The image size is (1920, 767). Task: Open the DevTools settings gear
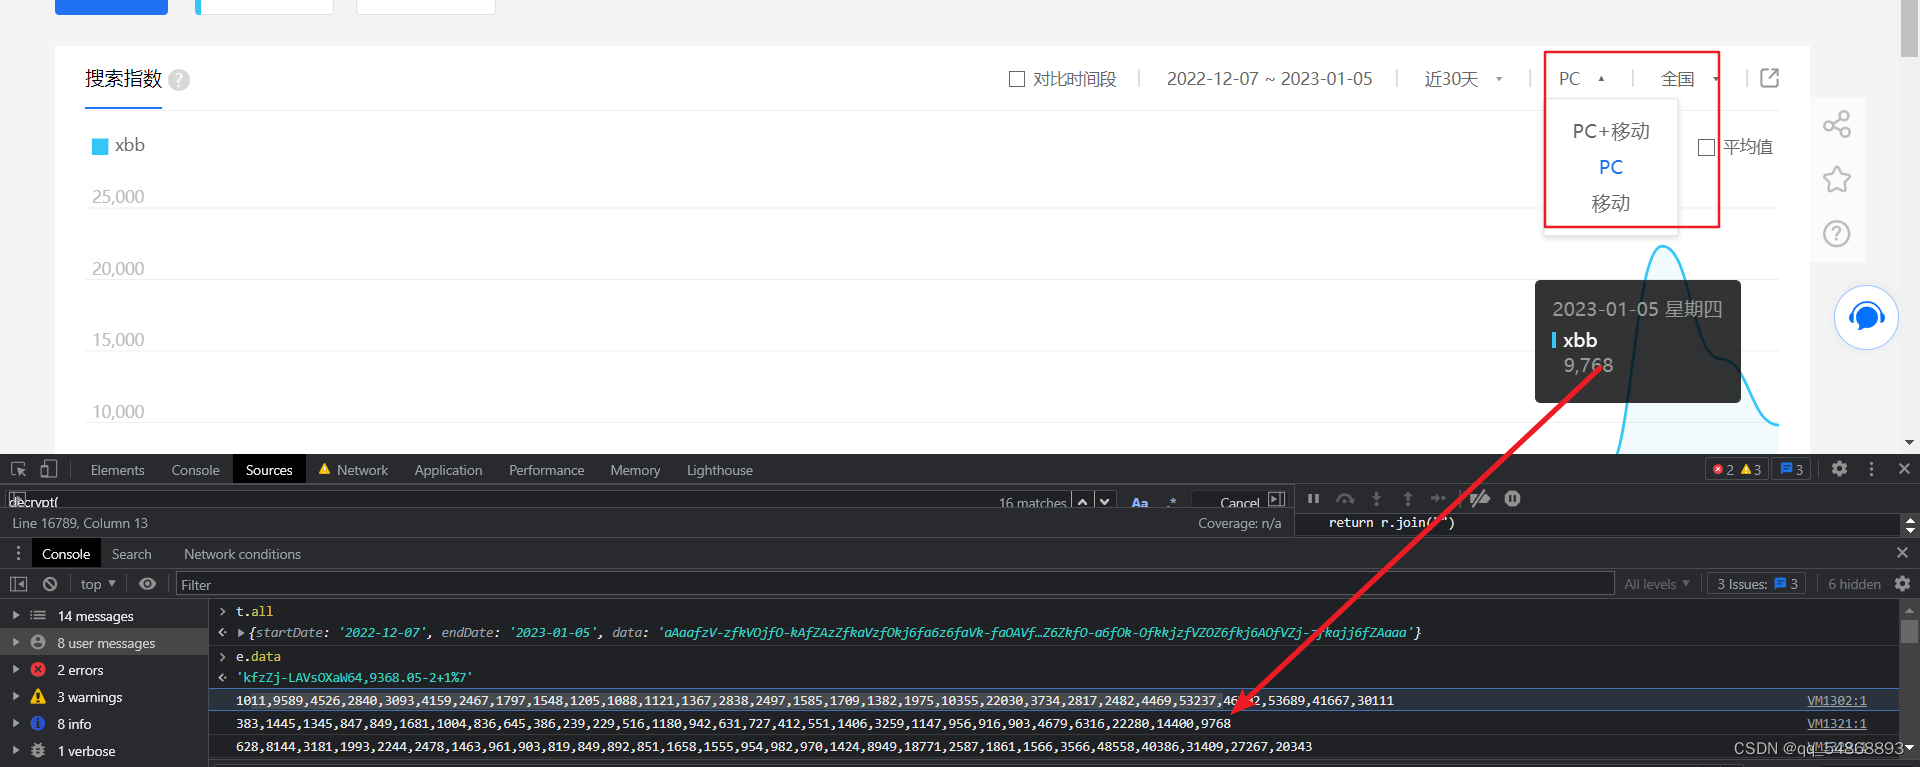point(1839,468)
